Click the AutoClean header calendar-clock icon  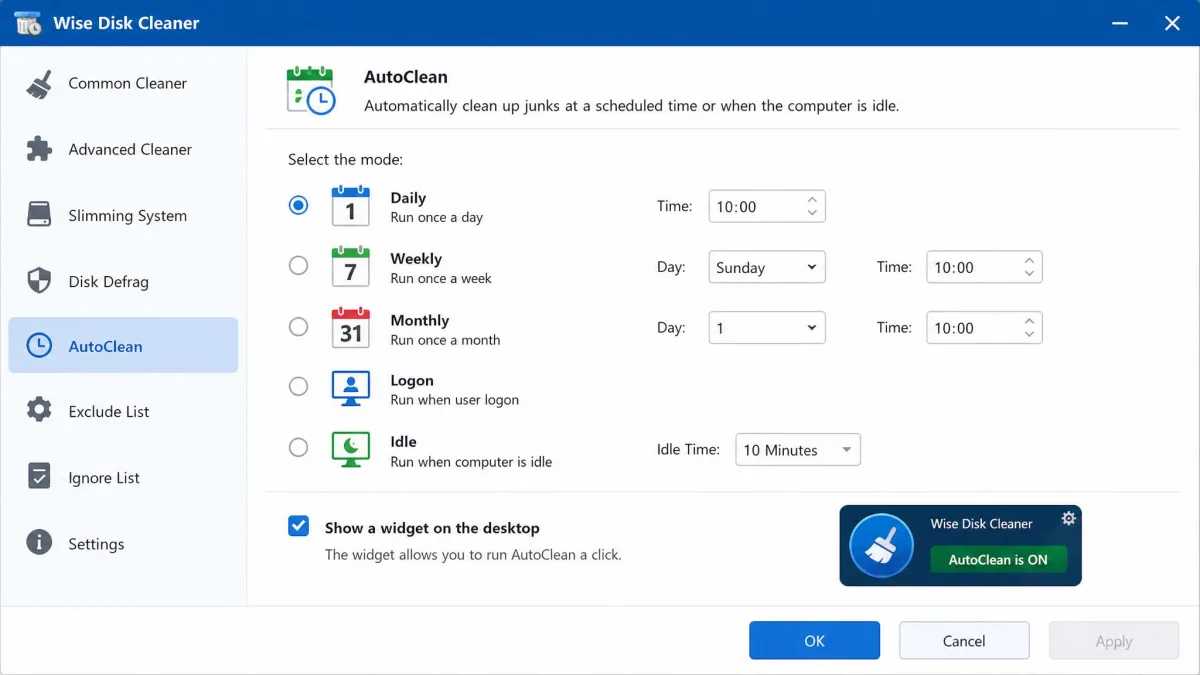(x=310, y=90)
